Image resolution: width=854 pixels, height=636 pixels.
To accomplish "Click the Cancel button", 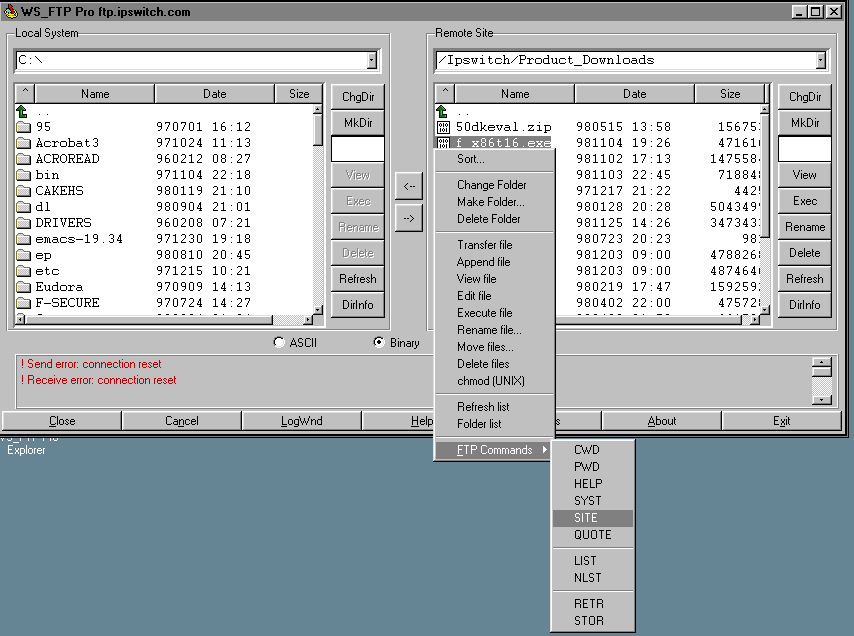I will point(181,421).
